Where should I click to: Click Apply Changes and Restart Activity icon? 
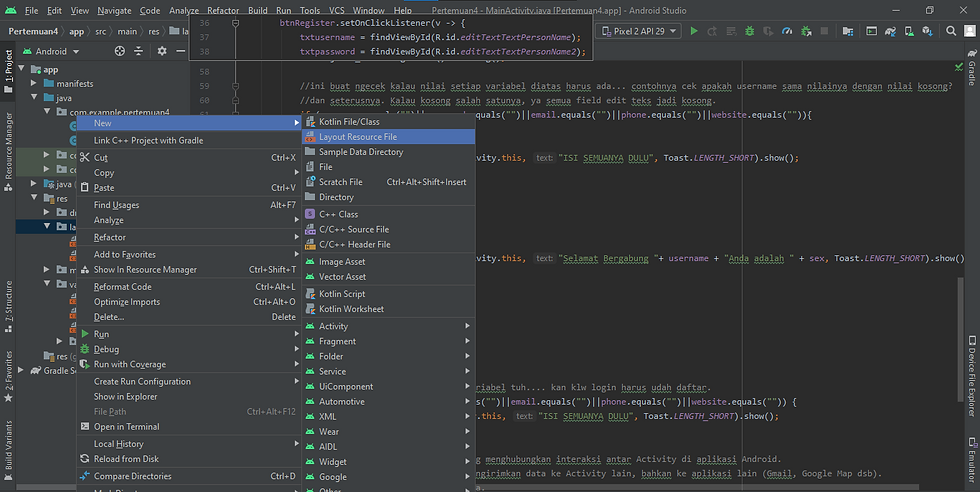coord(712,31)
